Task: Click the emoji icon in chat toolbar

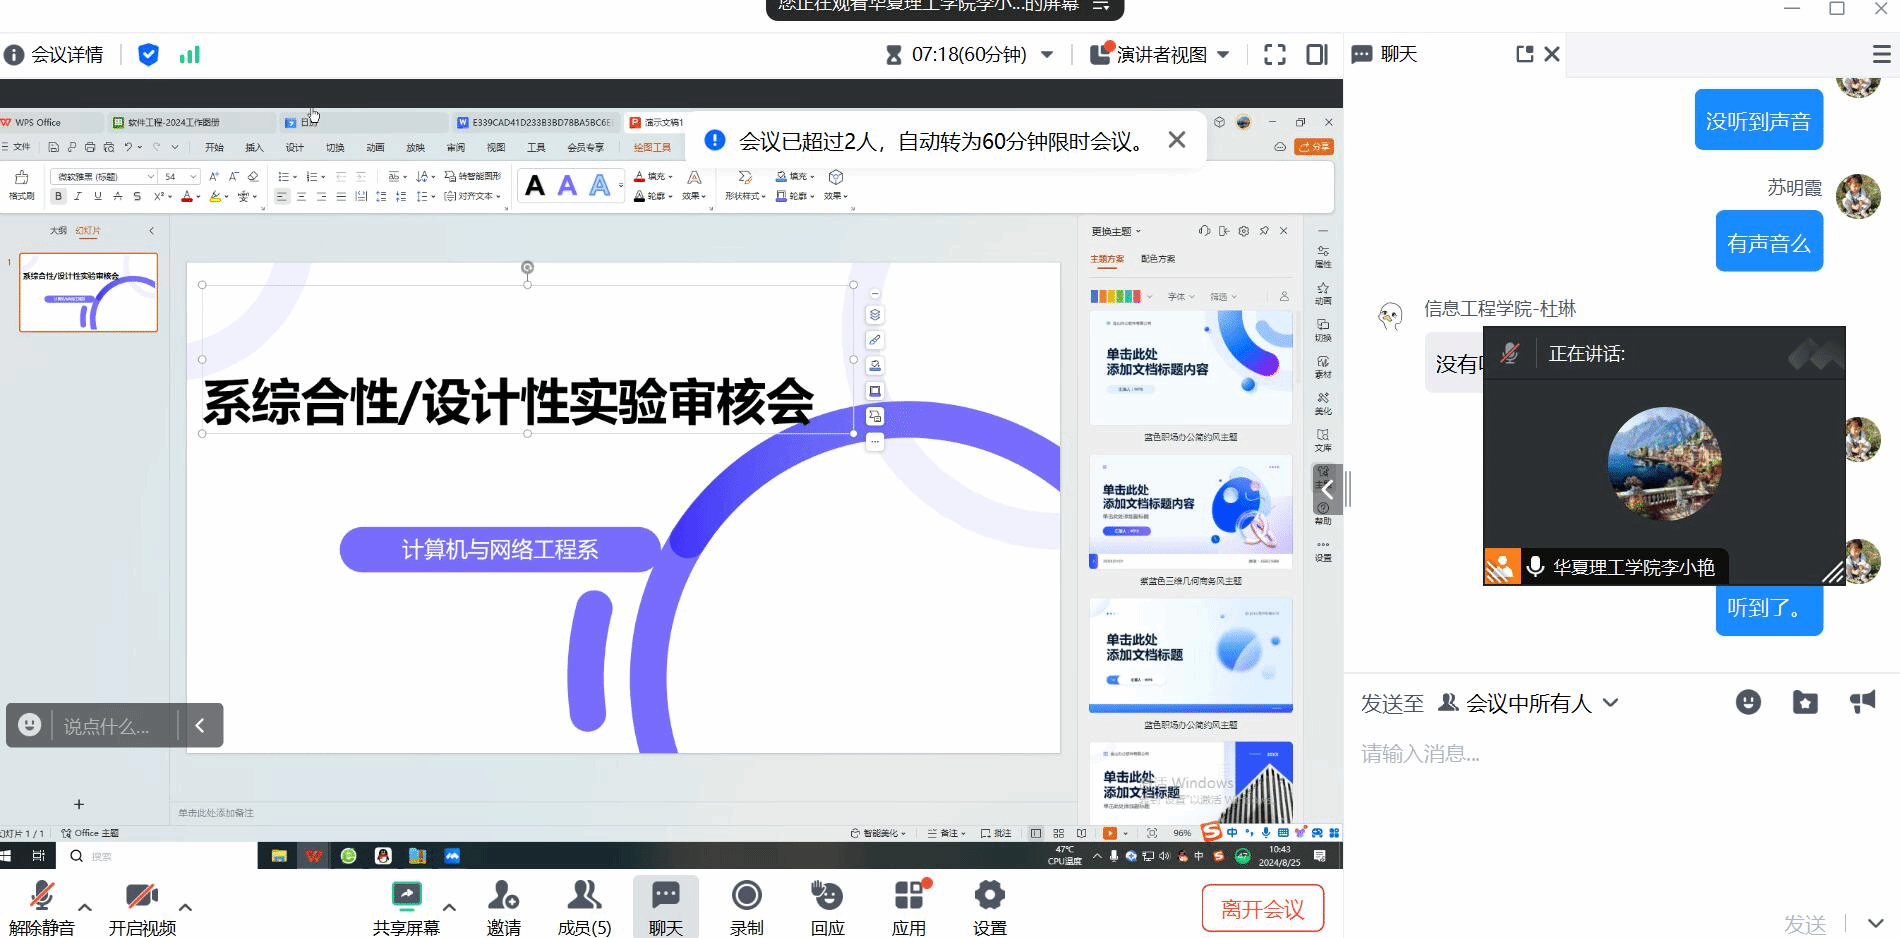Action: point(1748,702)
